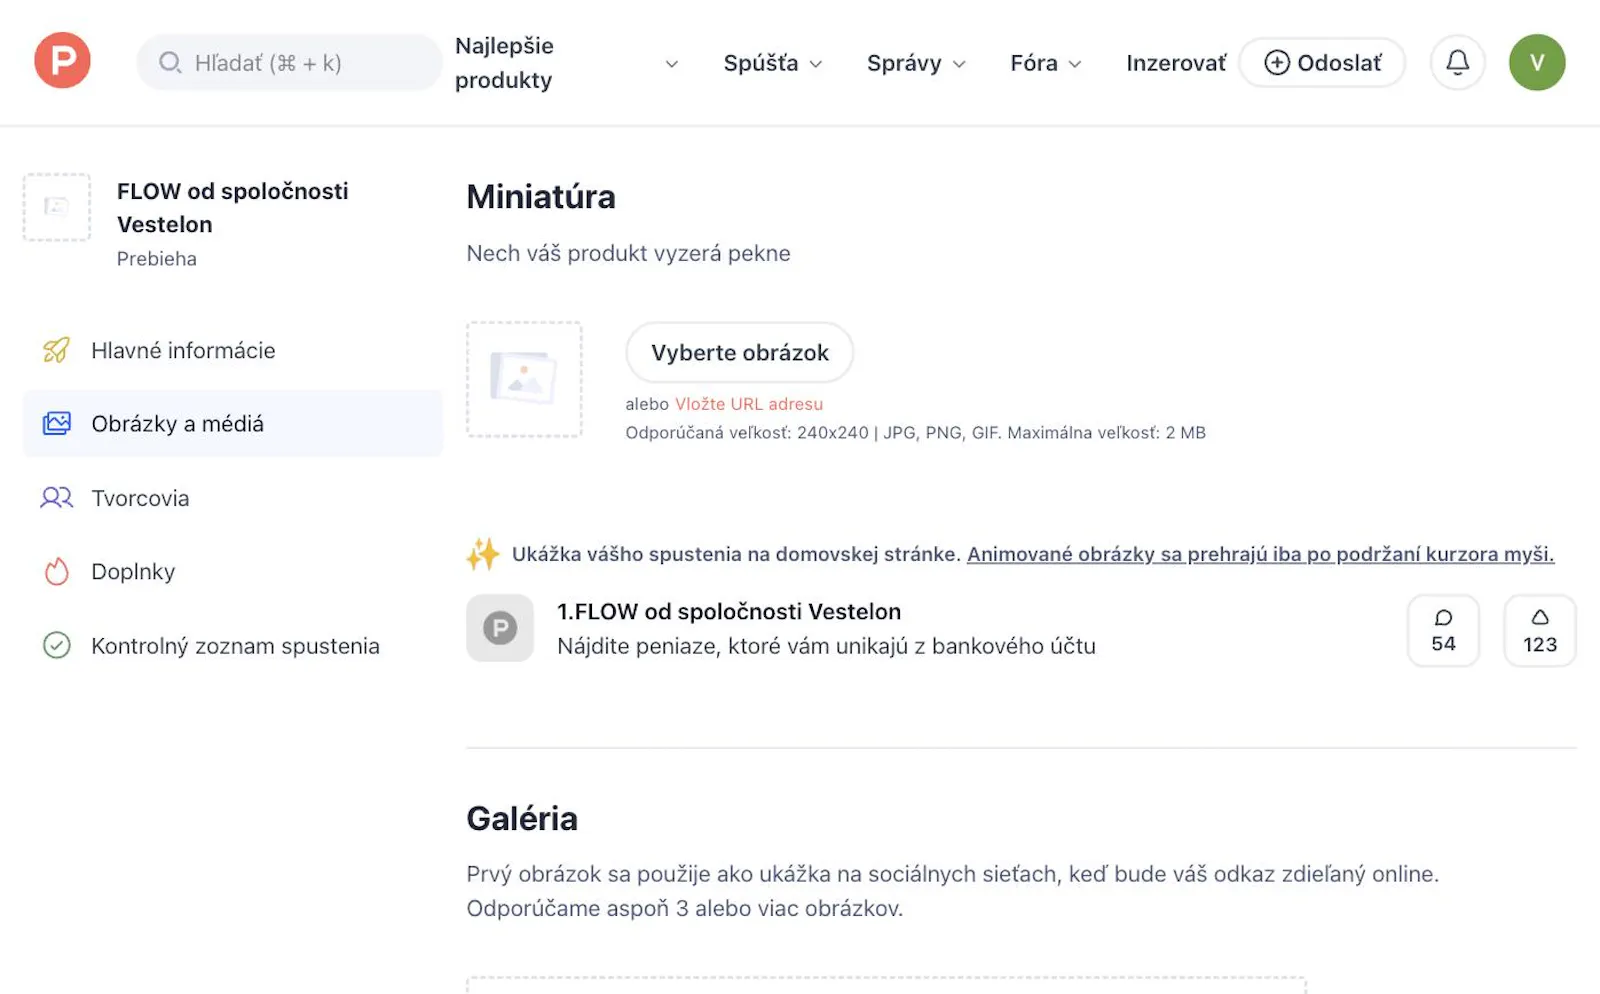The height and width of the screenshot is (994, 1600).
Task: Click the Prebieha status label
Action: [157, 259]
